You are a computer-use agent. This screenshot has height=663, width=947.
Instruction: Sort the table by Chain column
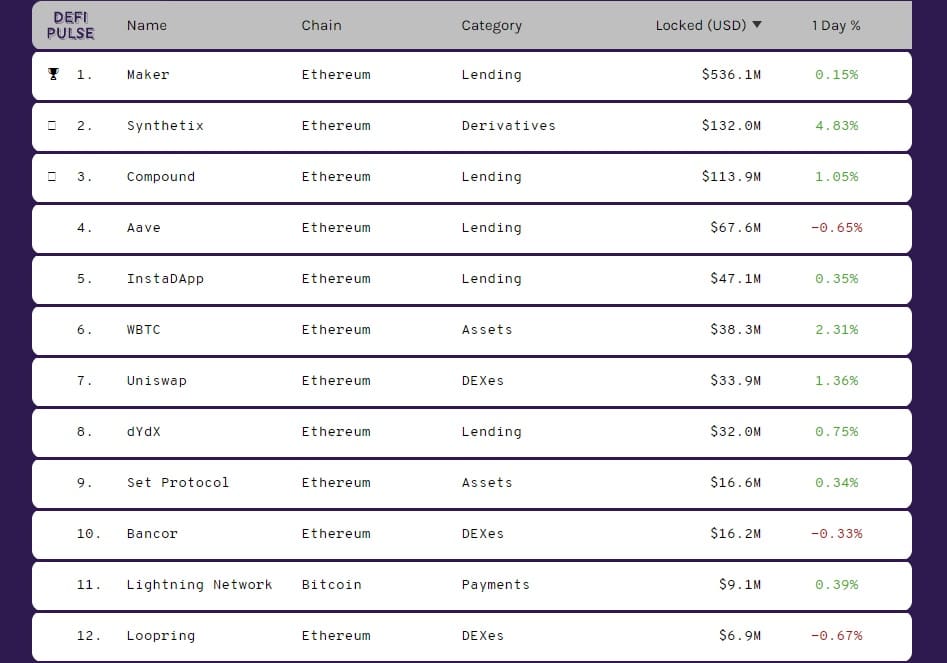click(321, 25)
